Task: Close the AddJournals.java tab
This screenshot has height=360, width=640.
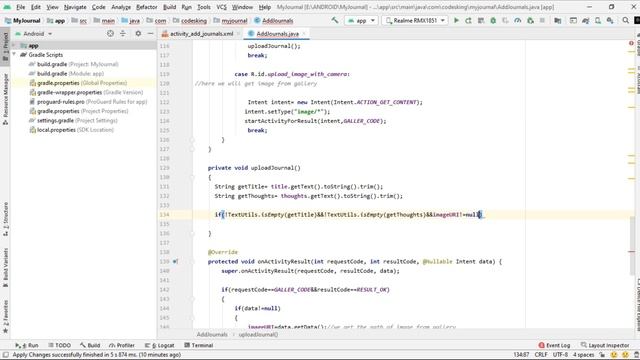Action: (x=304, y=34)
